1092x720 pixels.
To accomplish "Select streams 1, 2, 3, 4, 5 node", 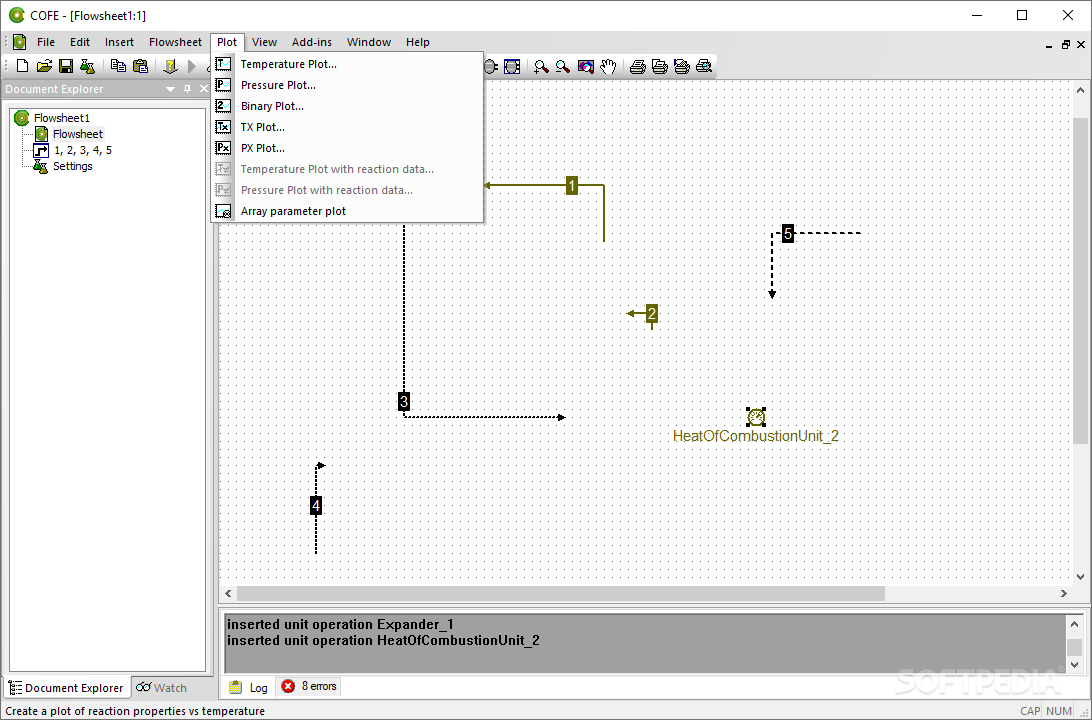I will (83, 150).
